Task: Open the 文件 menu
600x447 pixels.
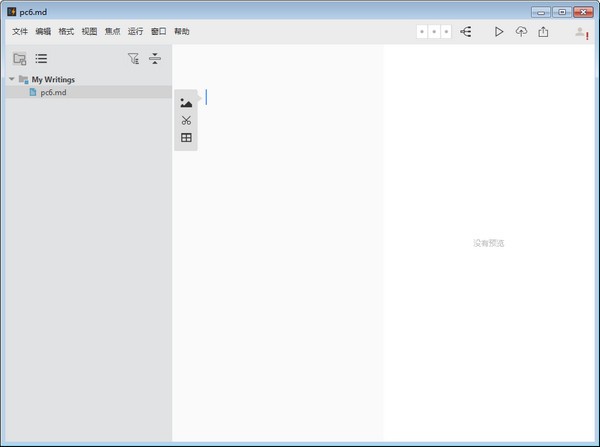Action: (20, 31)
